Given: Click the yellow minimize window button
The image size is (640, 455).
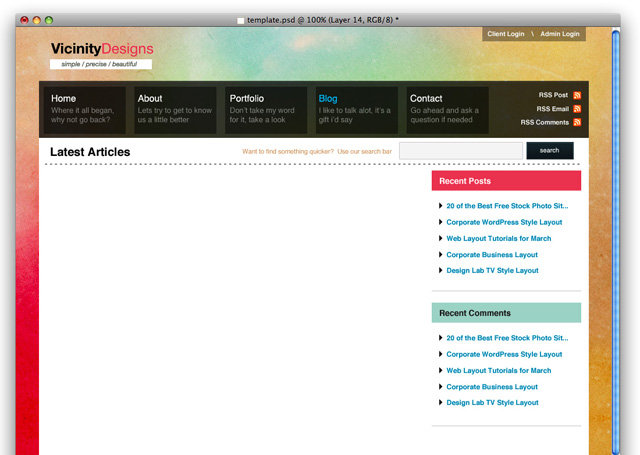Looking at the screenshot, I should [36, 20].
